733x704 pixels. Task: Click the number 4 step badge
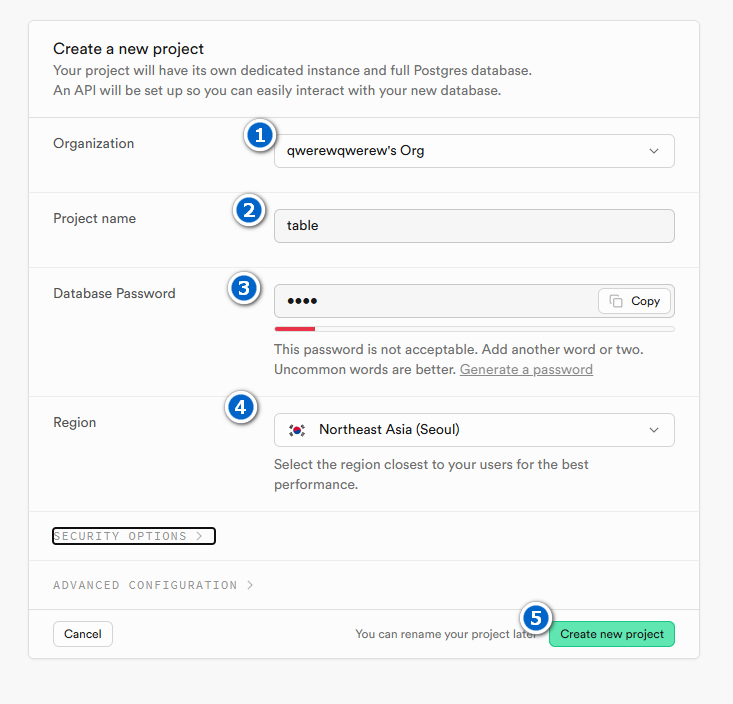tap(240, 407)
